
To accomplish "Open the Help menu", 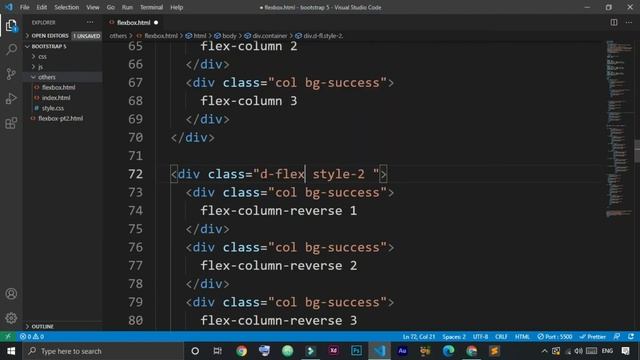I will pyautogui.click(x=176, y=7).
